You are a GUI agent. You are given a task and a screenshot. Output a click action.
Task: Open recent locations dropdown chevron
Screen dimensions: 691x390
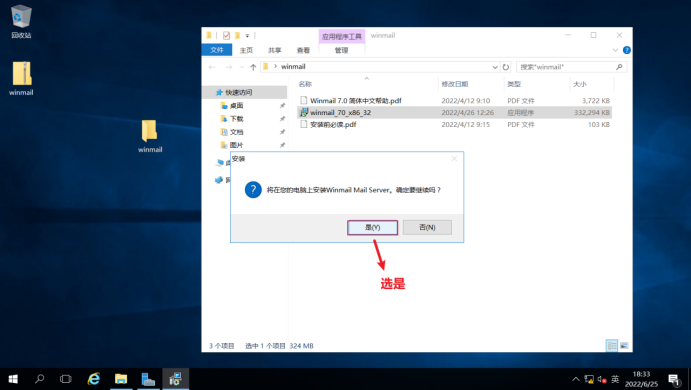pos(241,67)
